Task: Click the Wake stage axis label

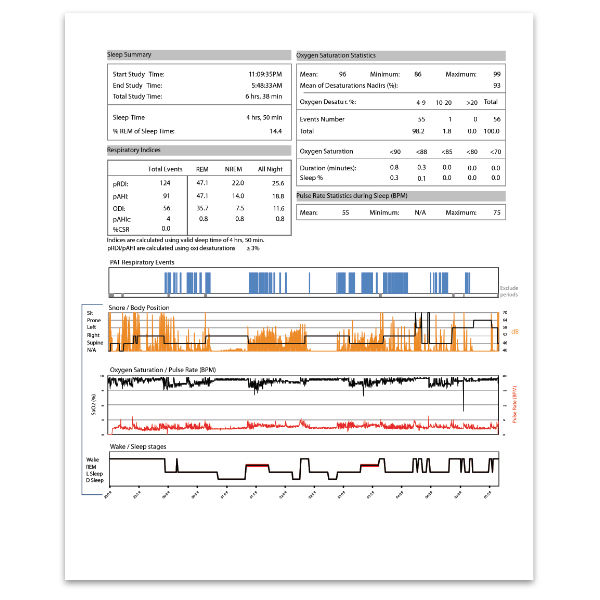Action: click(x=92, y=460)
